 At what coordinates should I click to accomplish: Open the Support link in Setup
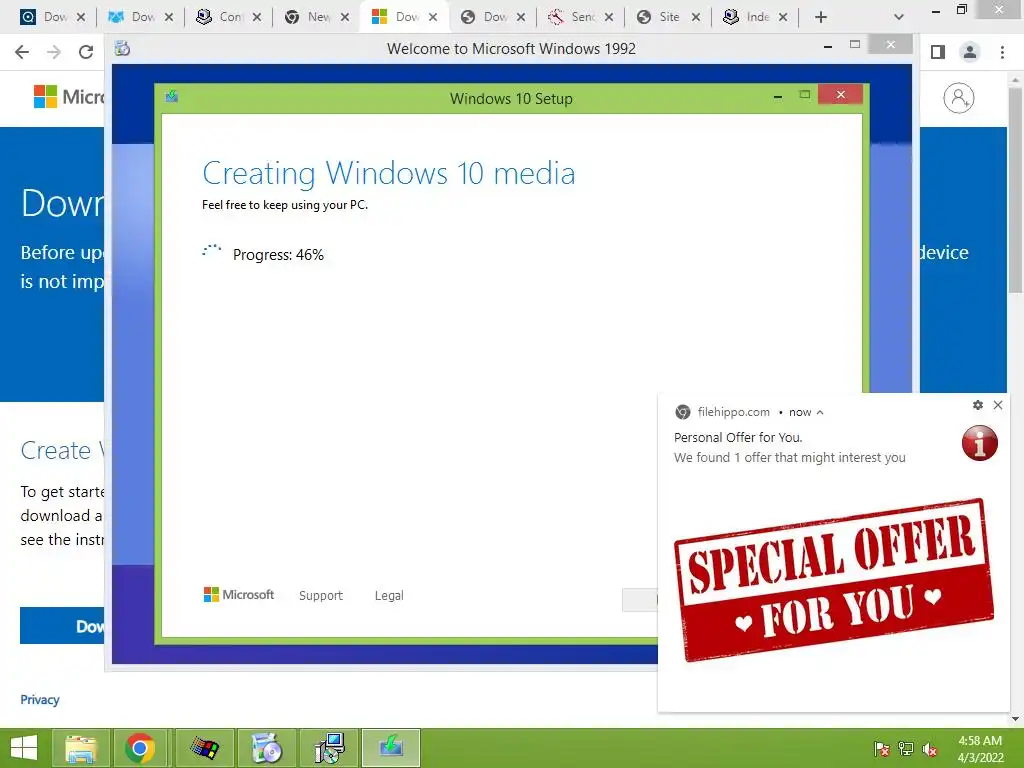[x=321, y=596]
